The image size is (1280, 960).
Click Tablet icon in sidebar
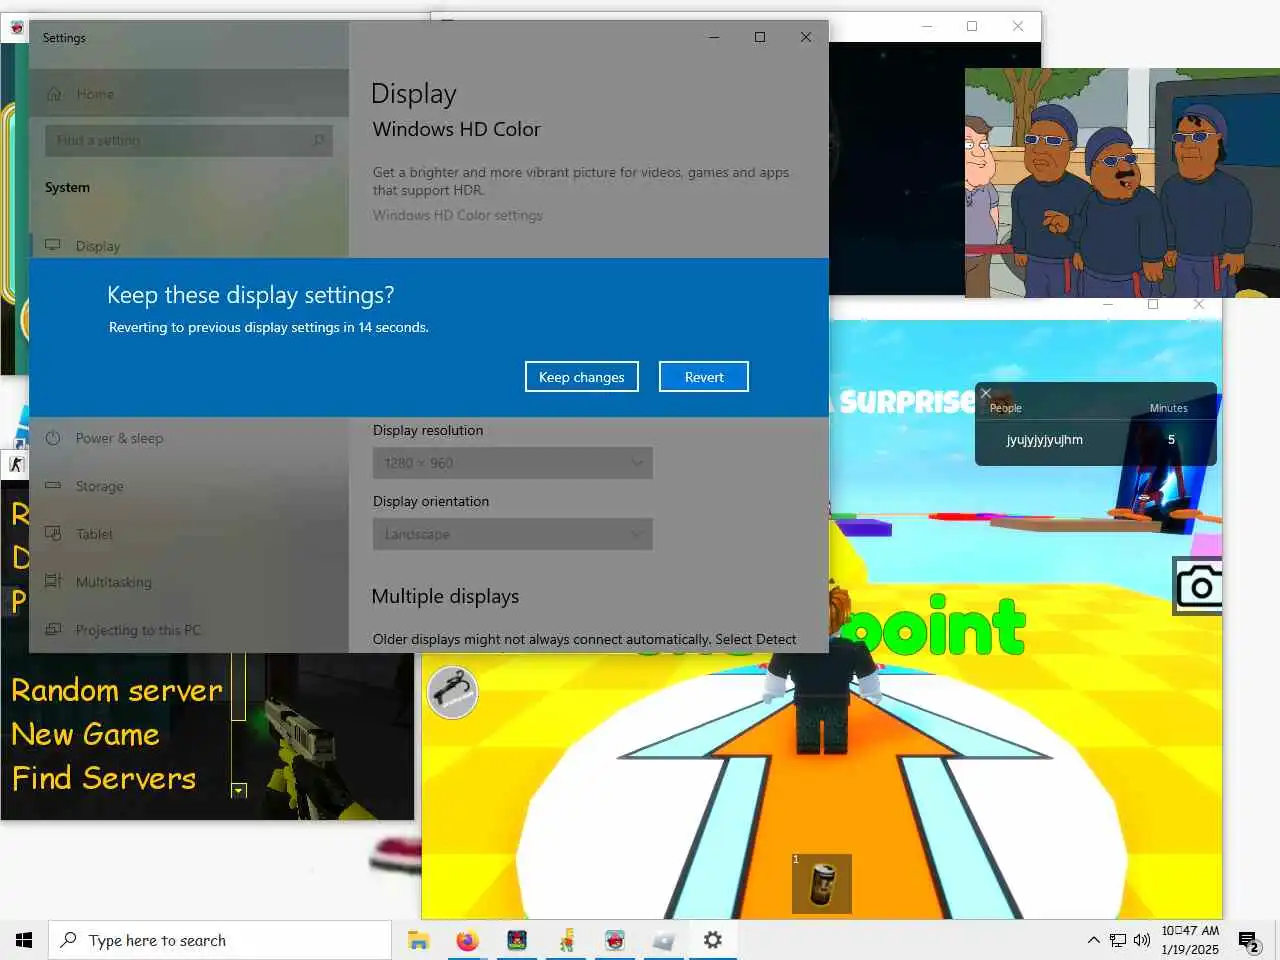tap(53, 534)
